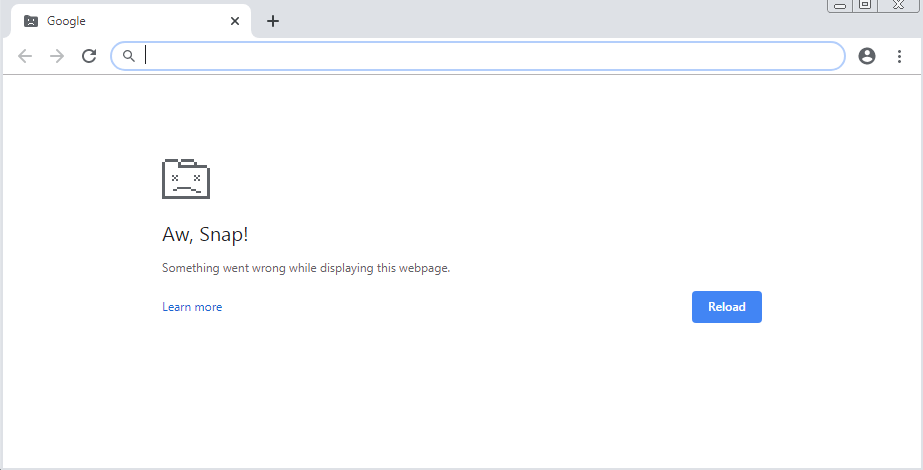Click the forward navigation arrow
The image size is (923, 470).
click(57, 56)
